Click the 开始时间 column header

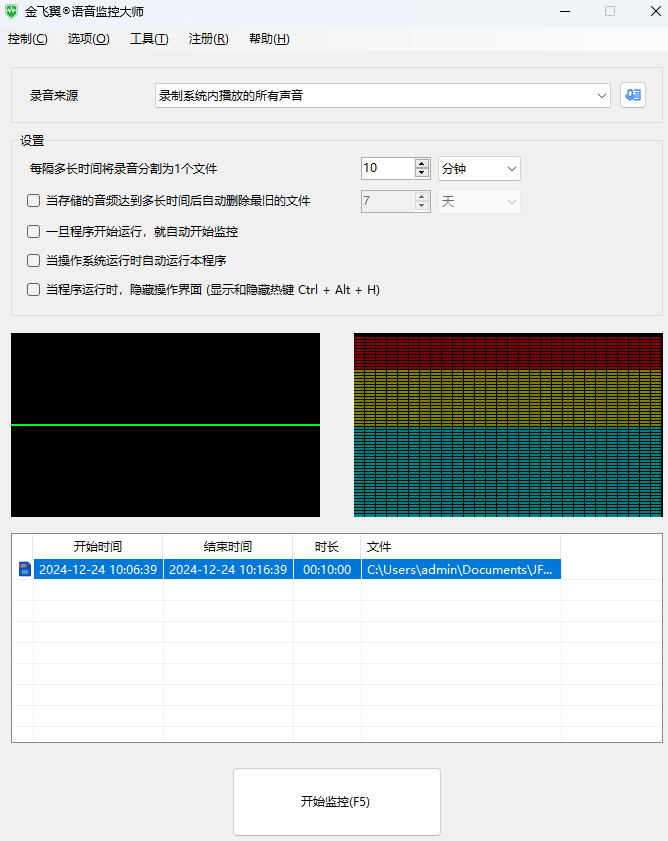click(98, 547)
